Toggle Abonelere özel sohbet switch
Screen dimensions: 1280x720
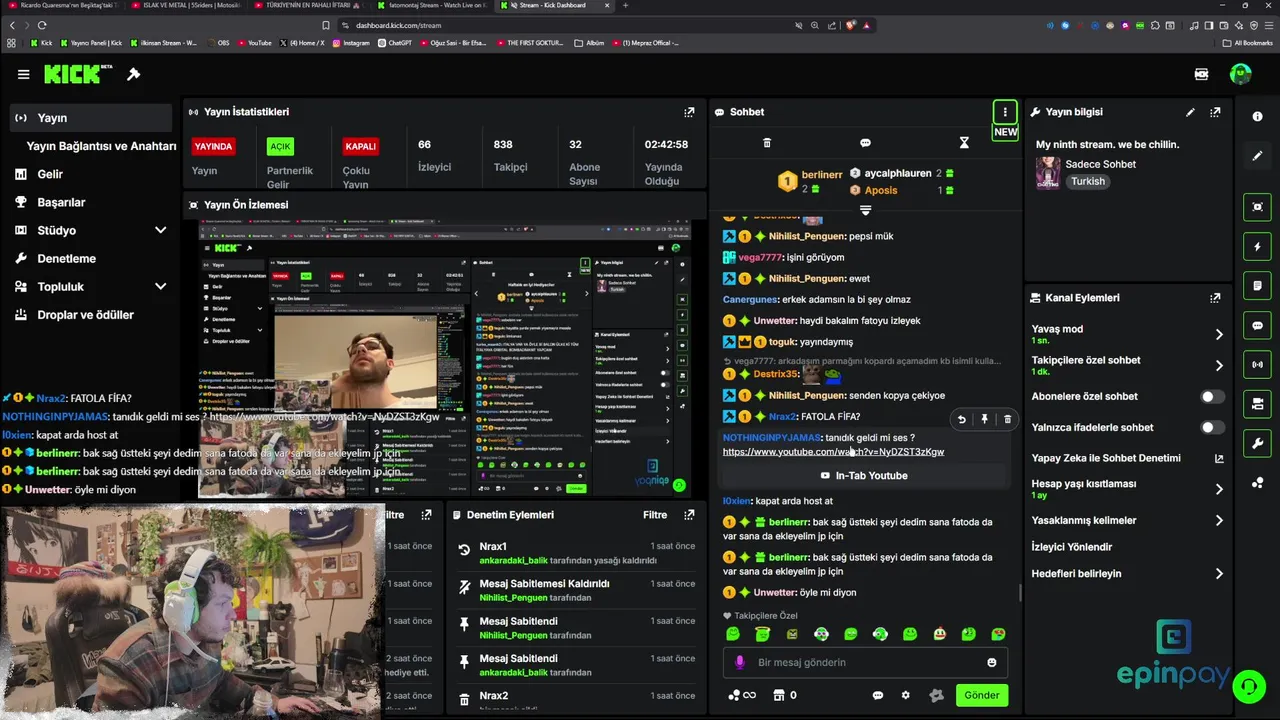1212,397
